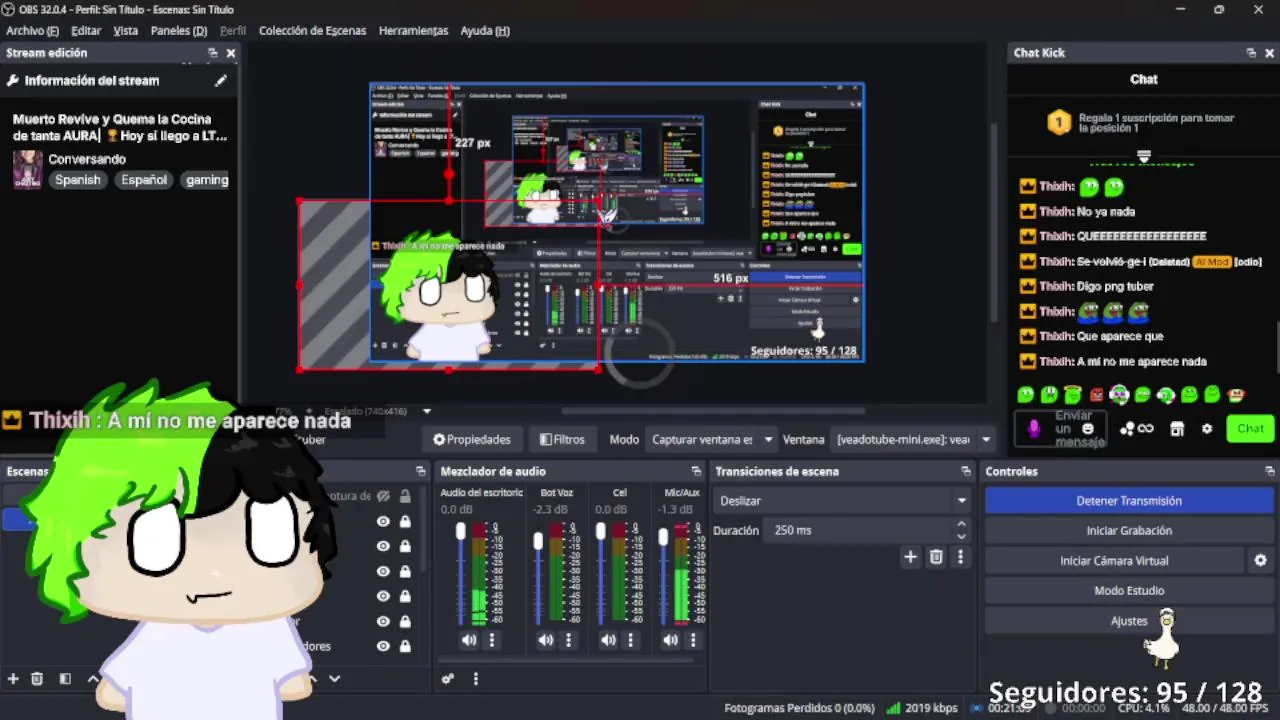The width and height of the screenshot is (1280, 720).
Task: Open the Paneles menu
Action: tap(179, 31)
